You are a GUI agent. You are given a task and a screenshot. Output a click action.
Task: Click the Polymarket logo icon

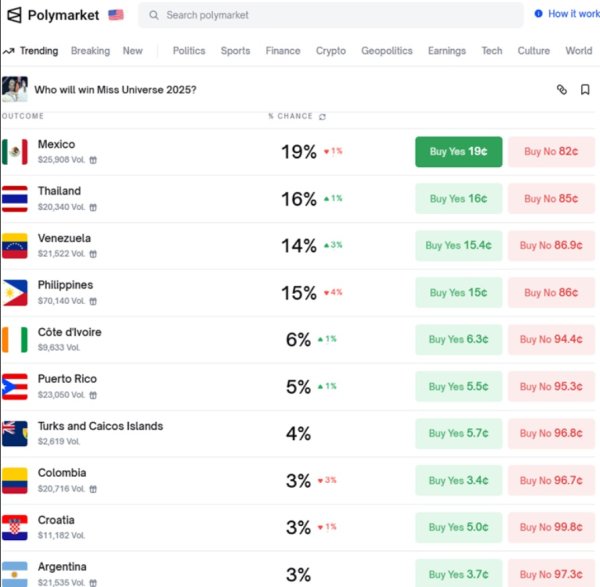point(14,15)
